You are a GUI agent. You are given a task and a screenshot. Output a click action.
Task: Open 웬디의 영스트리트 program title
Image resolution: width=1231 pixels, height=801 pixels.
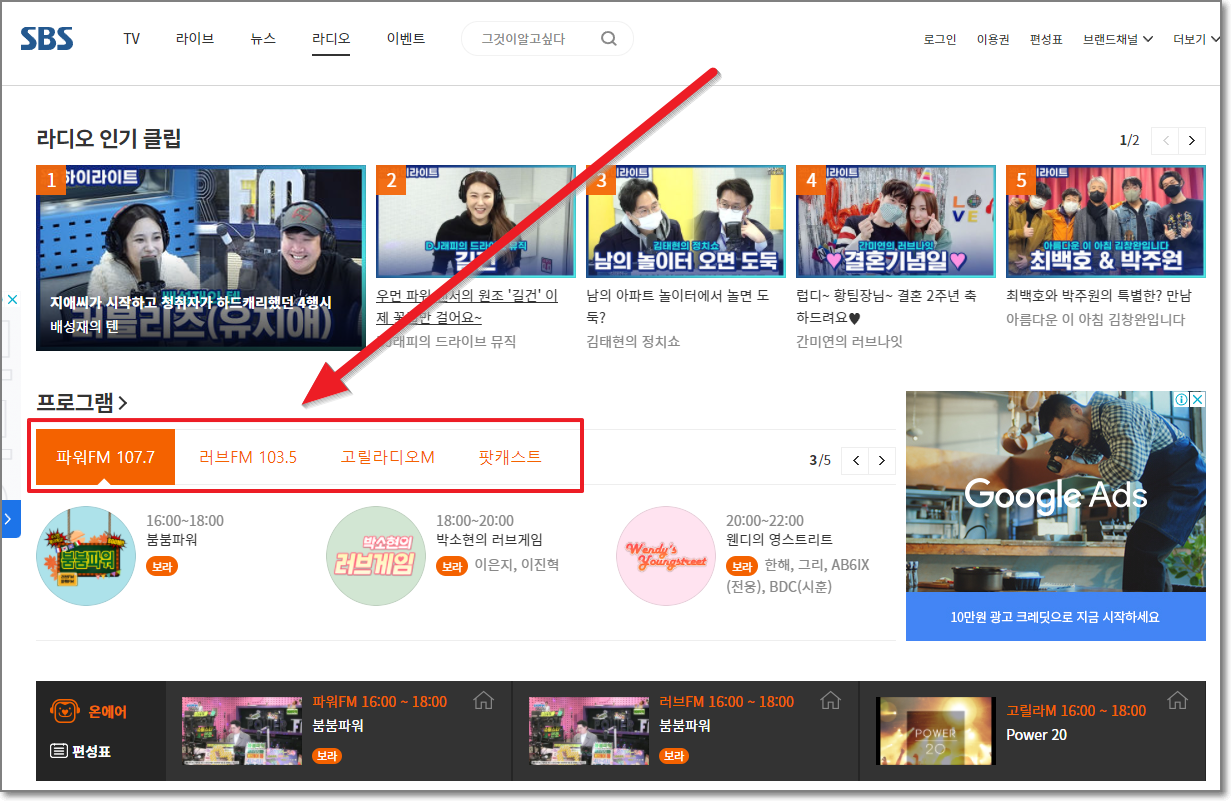(x=779, y=540)
